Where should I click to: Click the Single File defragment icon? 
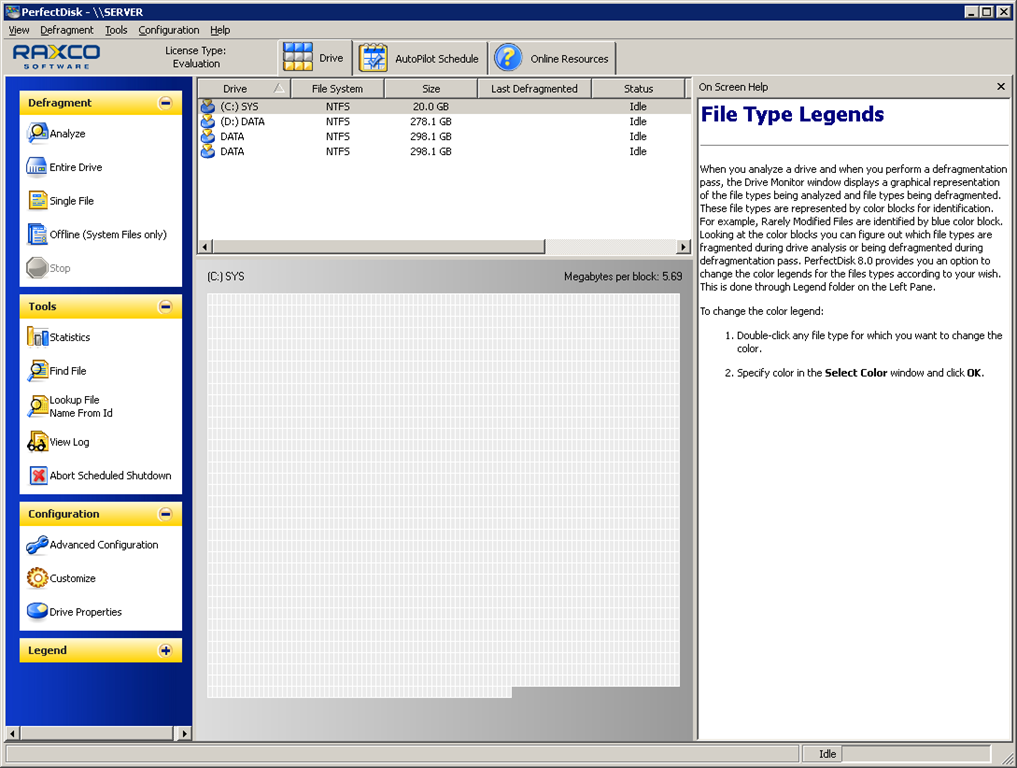pyautogui.click(x=37, y=200)
